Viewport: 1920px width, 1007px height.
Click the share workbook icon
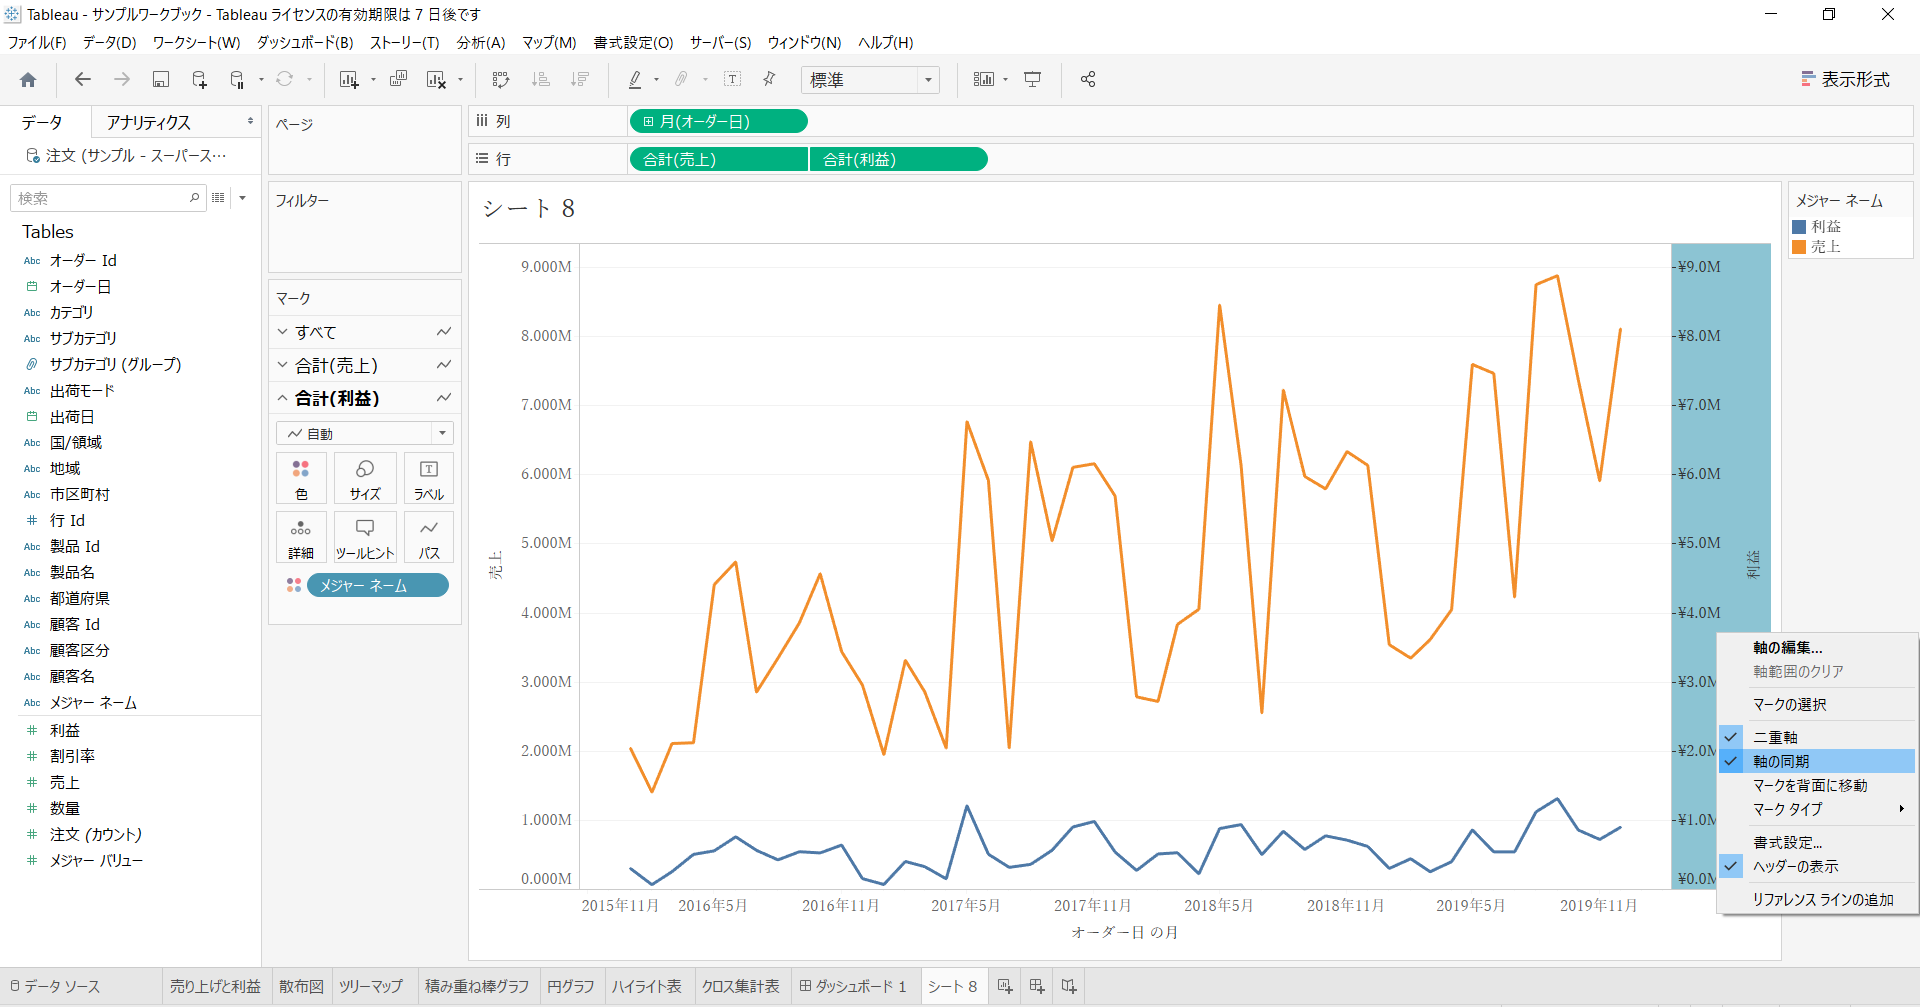(1088, 80)
